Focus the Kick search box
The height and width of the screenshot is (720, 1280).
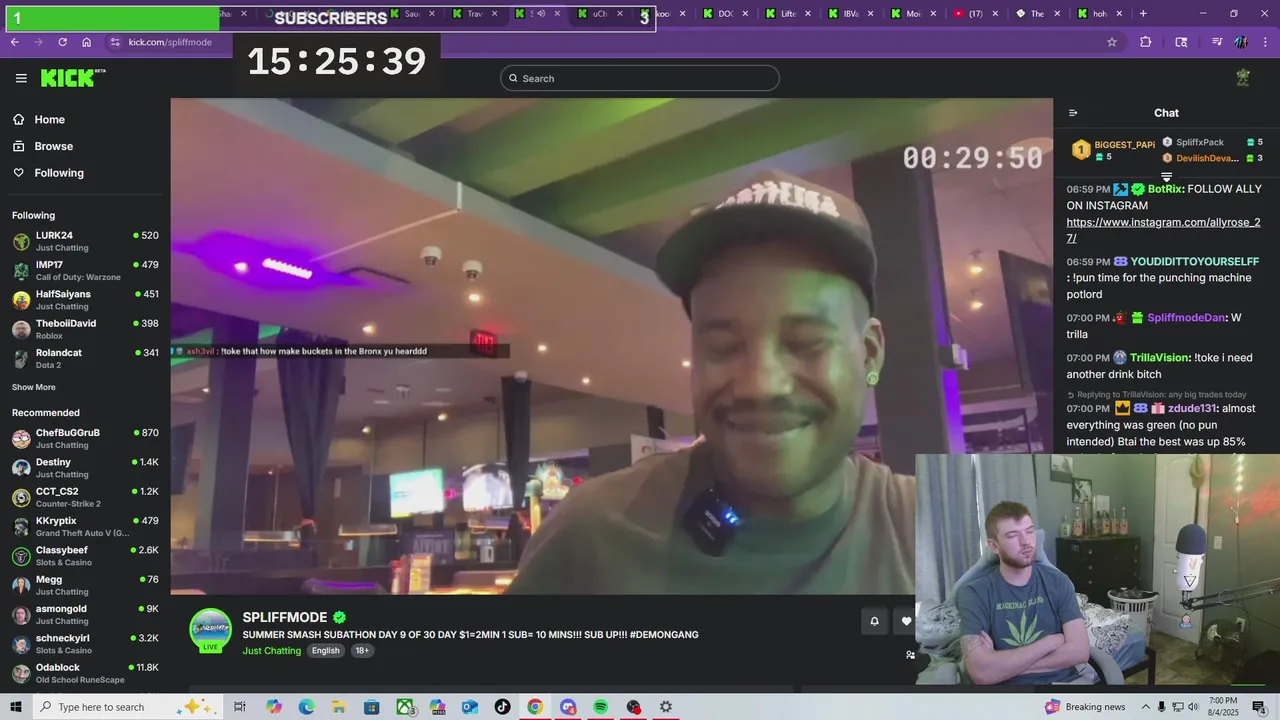(x=640, y=78)
